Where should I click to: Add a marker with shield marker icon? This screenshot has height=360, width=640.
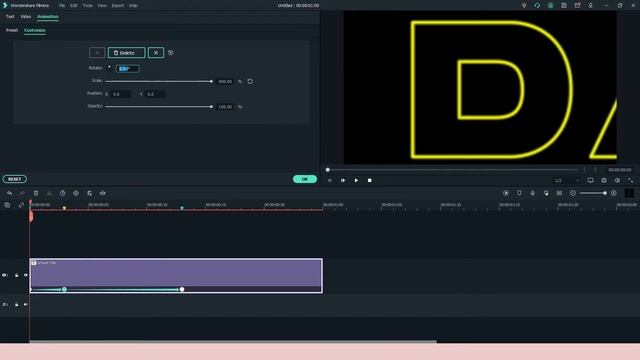(x=519, y=193)
